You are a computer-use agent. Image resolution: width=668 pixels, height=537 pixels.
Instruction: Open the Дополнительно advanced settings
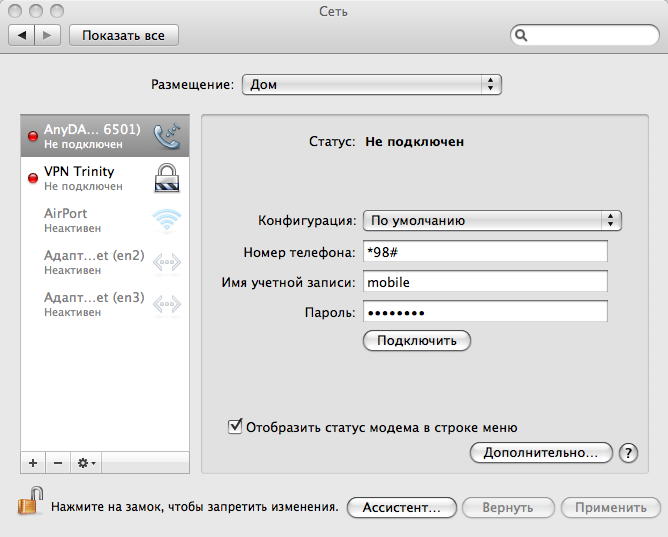pos(540,453)
